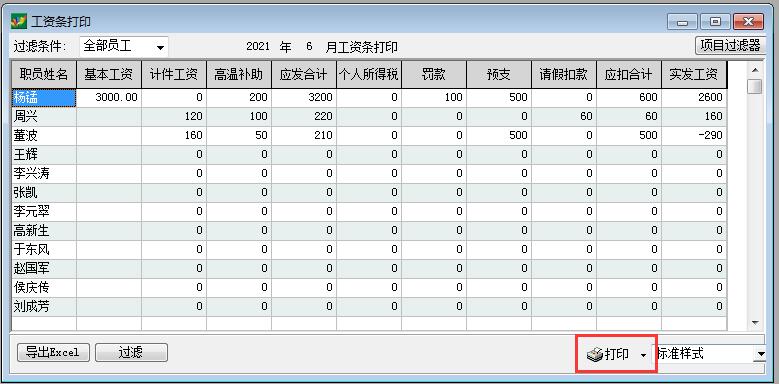779x384 pixels.
Task: Select employee 李兴涛 name cell
Action: point(44,174)
